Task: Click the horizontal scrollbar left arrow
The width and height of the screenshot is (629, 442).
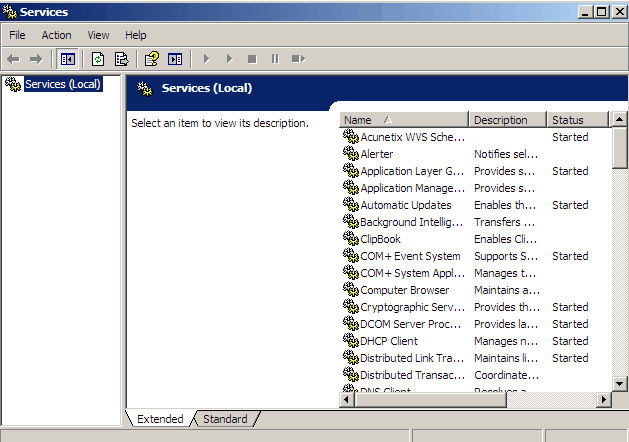Action: point(347,399)
